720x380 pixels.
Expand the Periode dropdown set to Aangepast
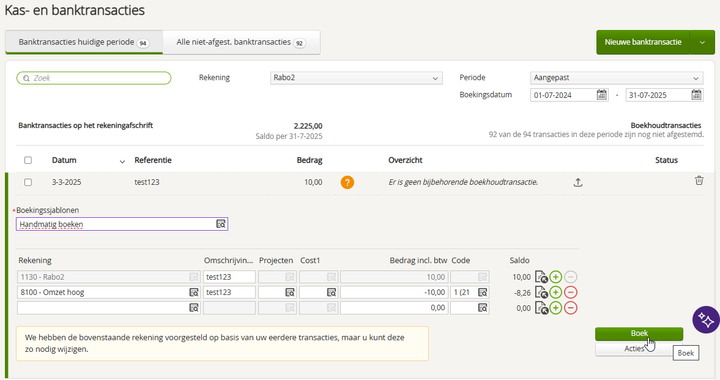coord(616,78)
